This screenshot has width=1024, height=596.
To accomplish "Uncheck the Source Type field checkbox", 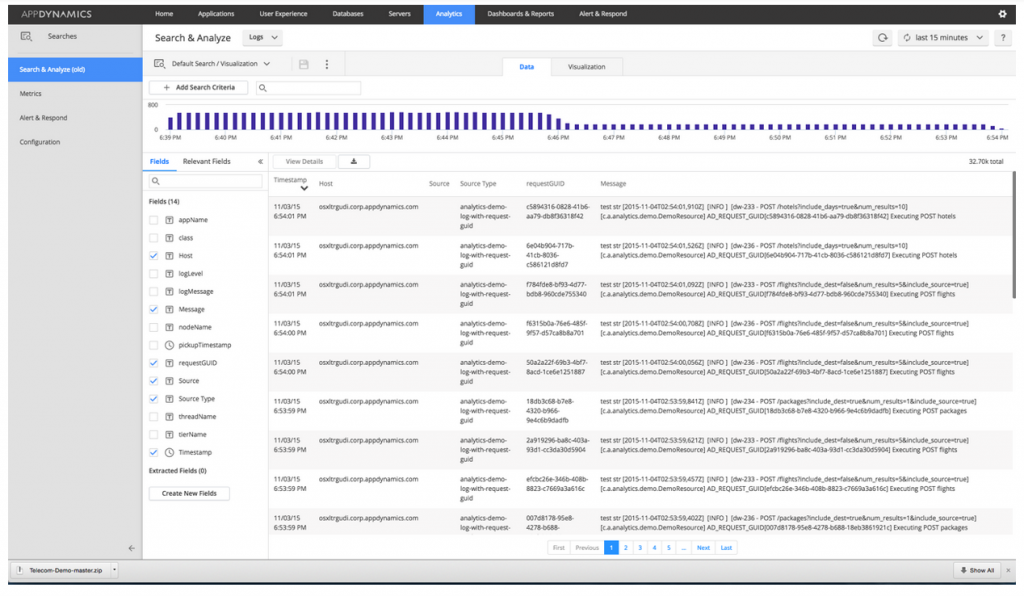I will 153,398.
